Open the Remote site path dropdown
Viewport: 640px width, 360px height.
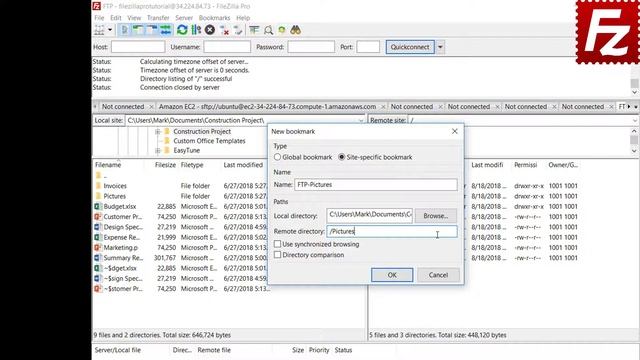(635, 120)
